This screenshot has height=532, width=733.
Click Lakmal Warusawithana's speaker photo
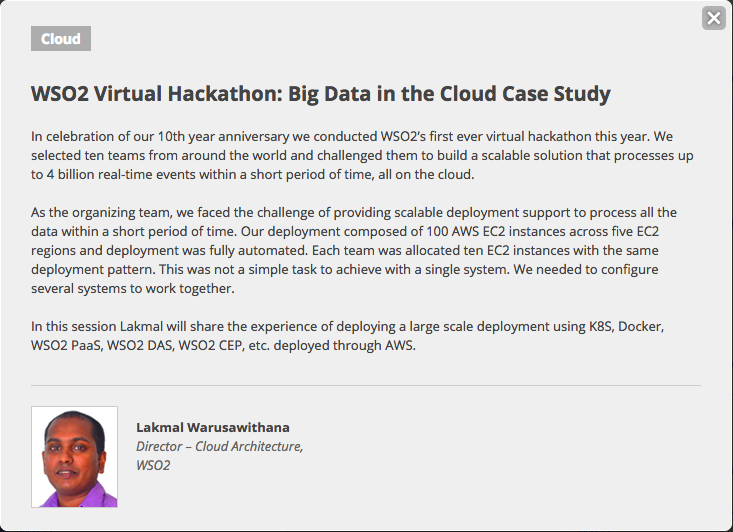click(x=74, y=456)
